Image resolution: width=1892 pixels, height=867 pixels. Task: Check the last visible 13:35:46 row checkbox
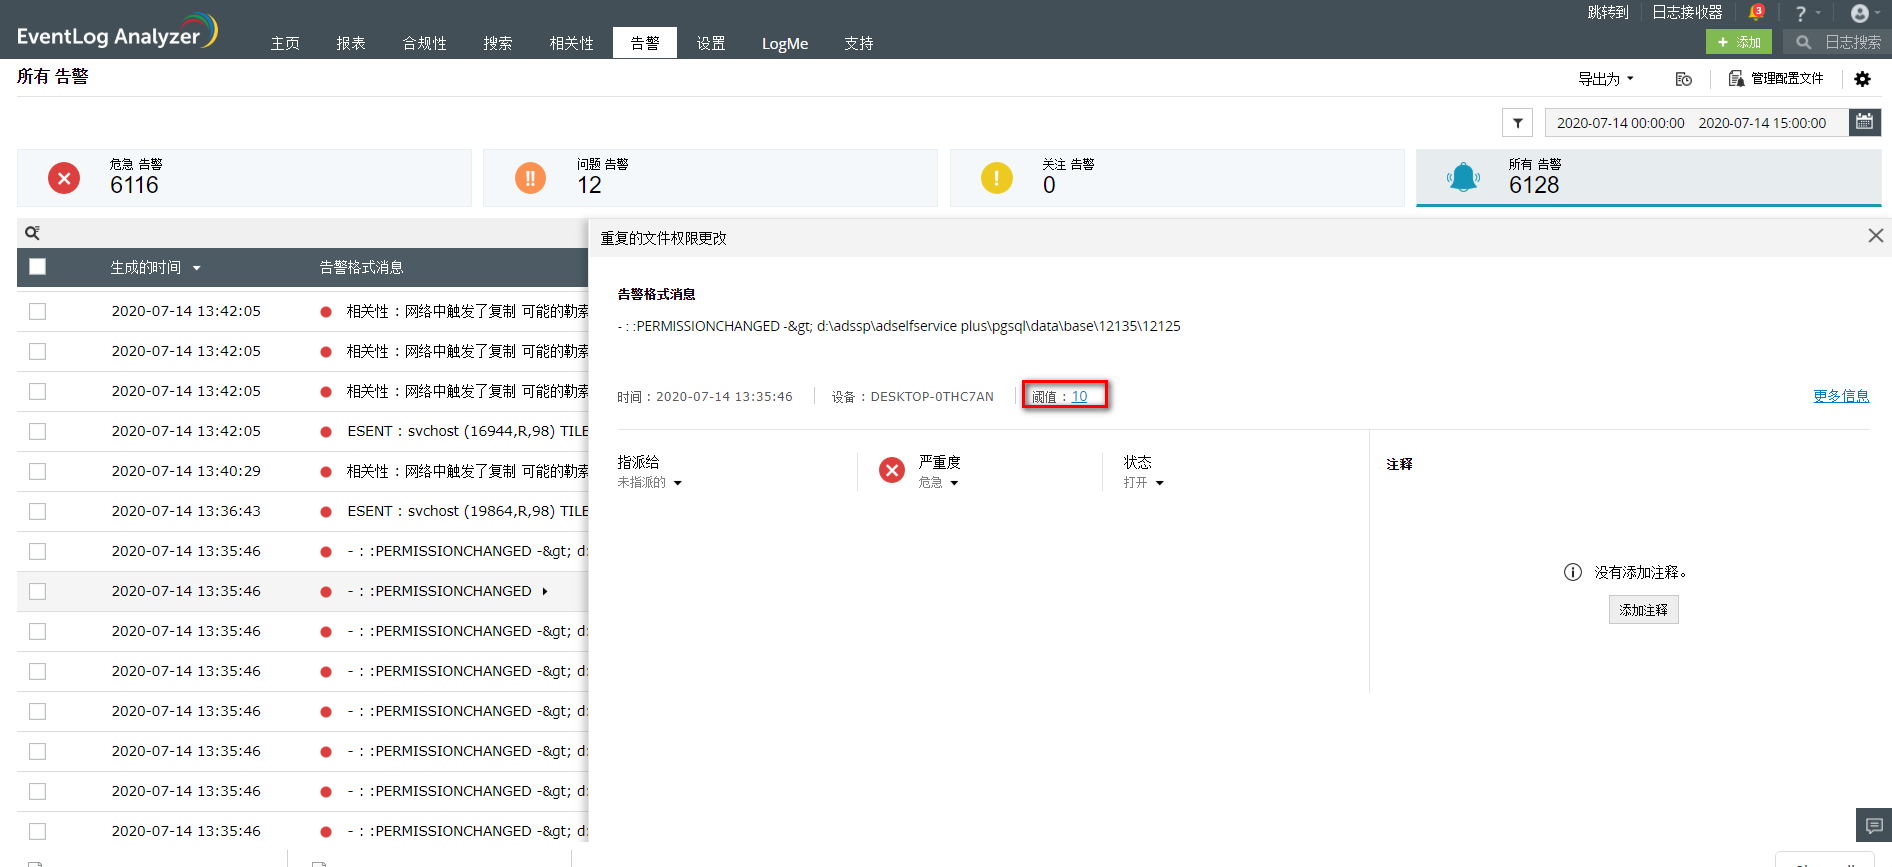click(x=38, y=831)
